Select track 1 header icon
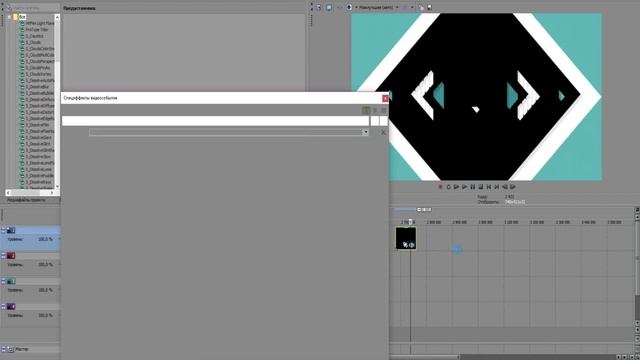640x360 pixels. click(x=11, y=231)
